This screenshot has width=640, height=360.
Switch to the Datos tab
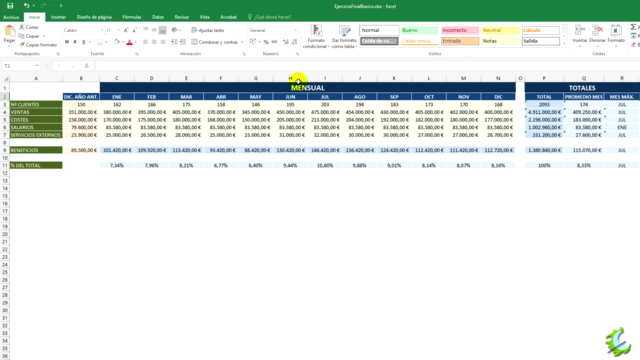pyautogui.click(x=158, y=17)
